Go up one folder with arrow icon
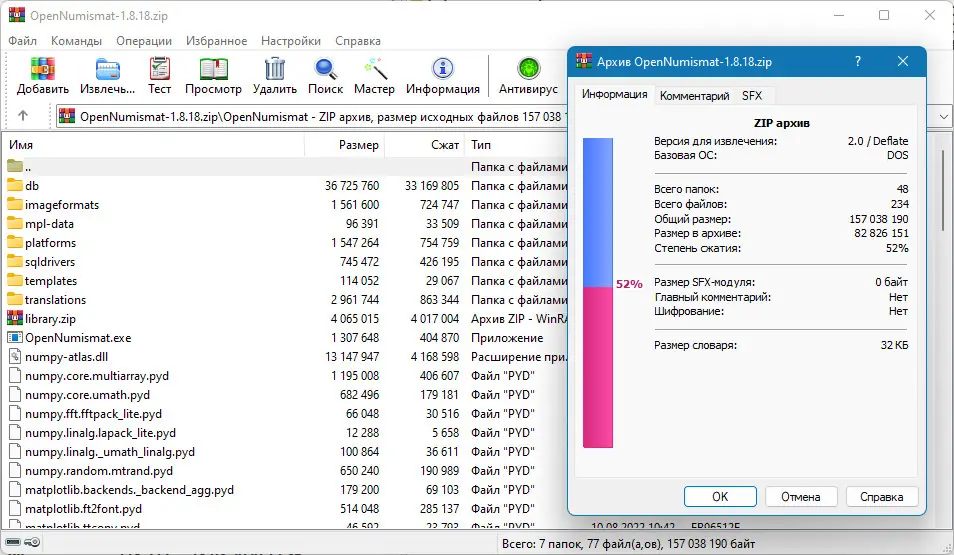Image resolution: width=954 pixels, height=555 pixels. [x=23, y=116]
